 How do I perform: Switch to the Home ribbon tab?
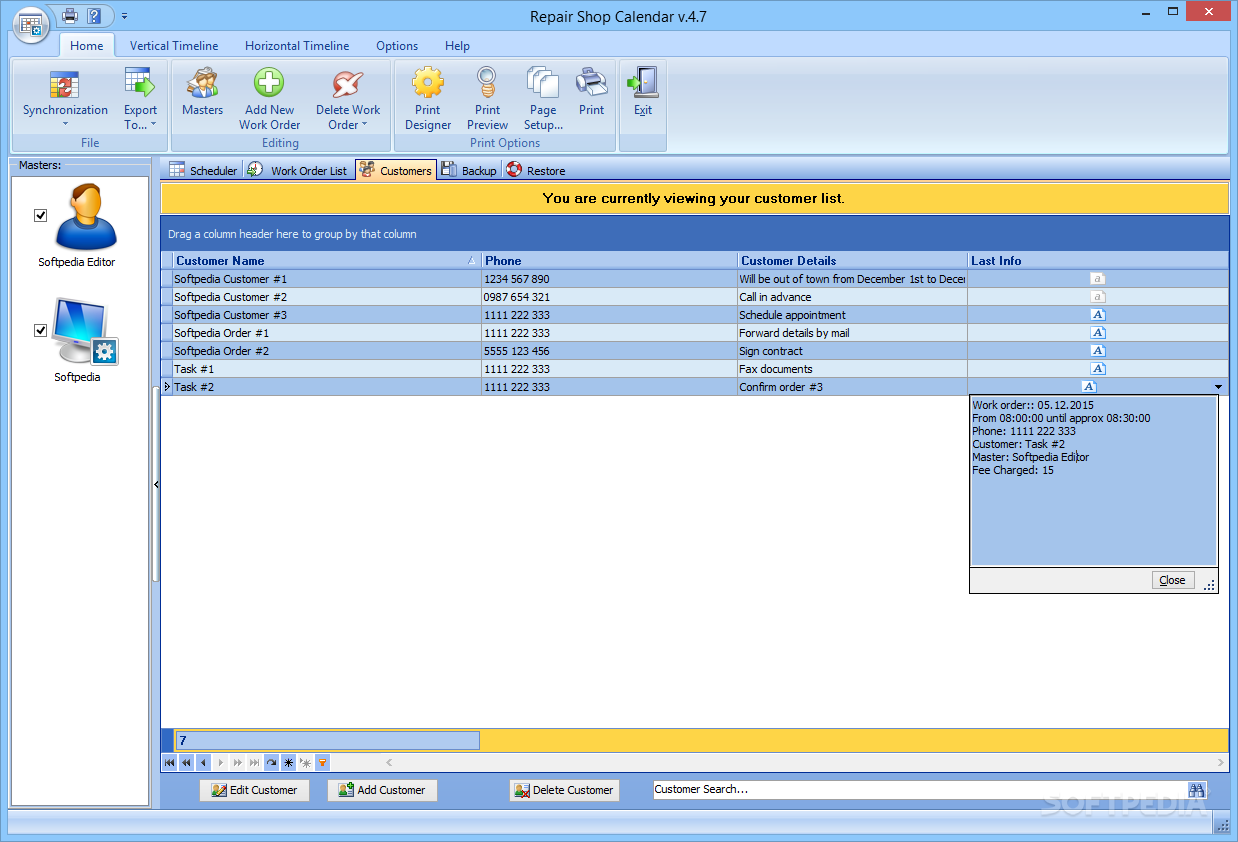coord(87,46)
